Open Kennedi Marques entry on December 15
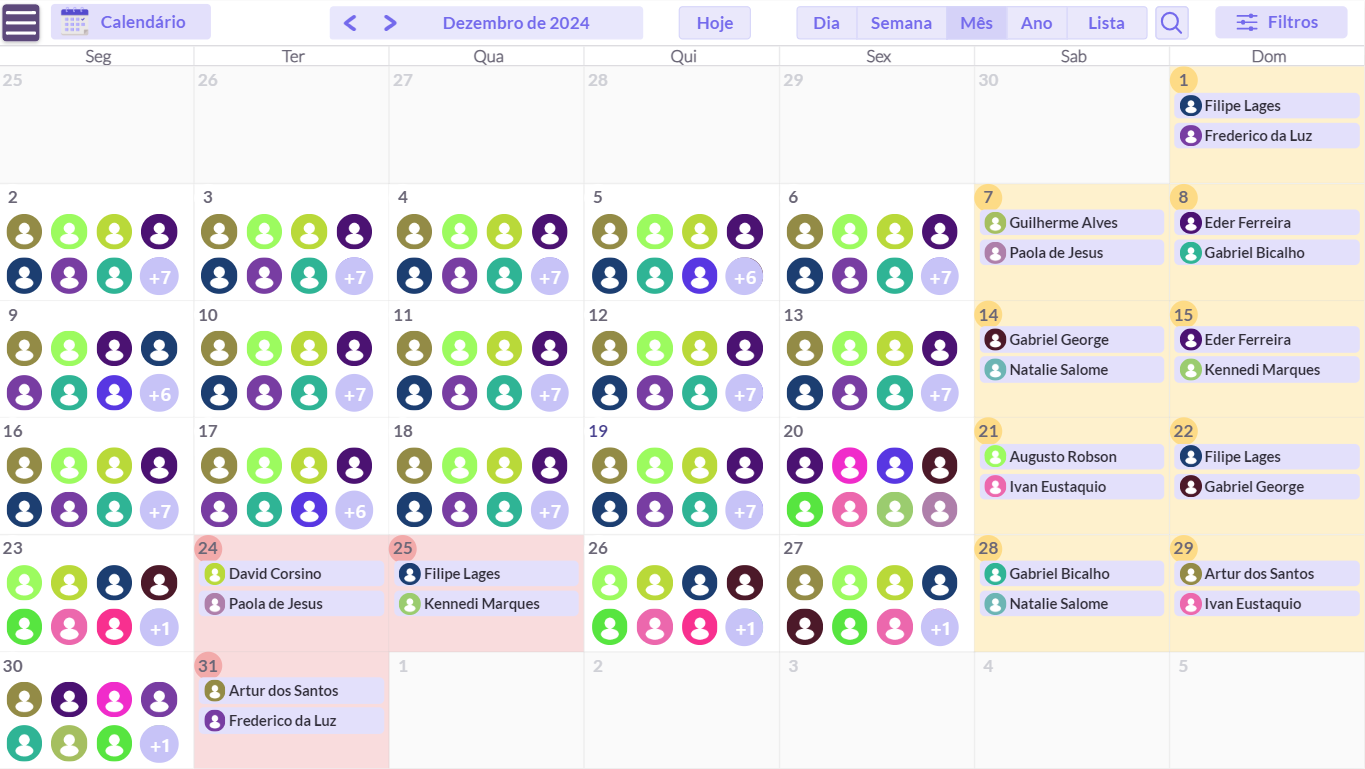The width and height of the screenshot is (1365, 769). (x=1267, y=370)
